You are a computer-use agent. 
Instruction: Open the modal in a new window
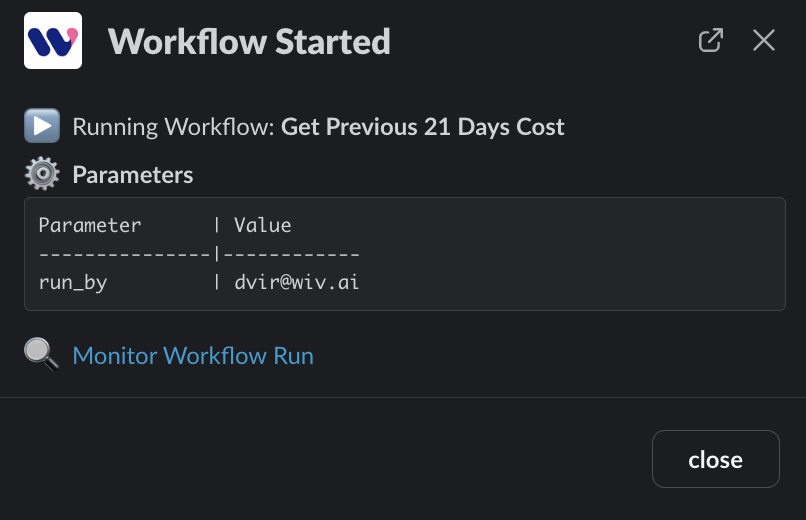[710, 41]
